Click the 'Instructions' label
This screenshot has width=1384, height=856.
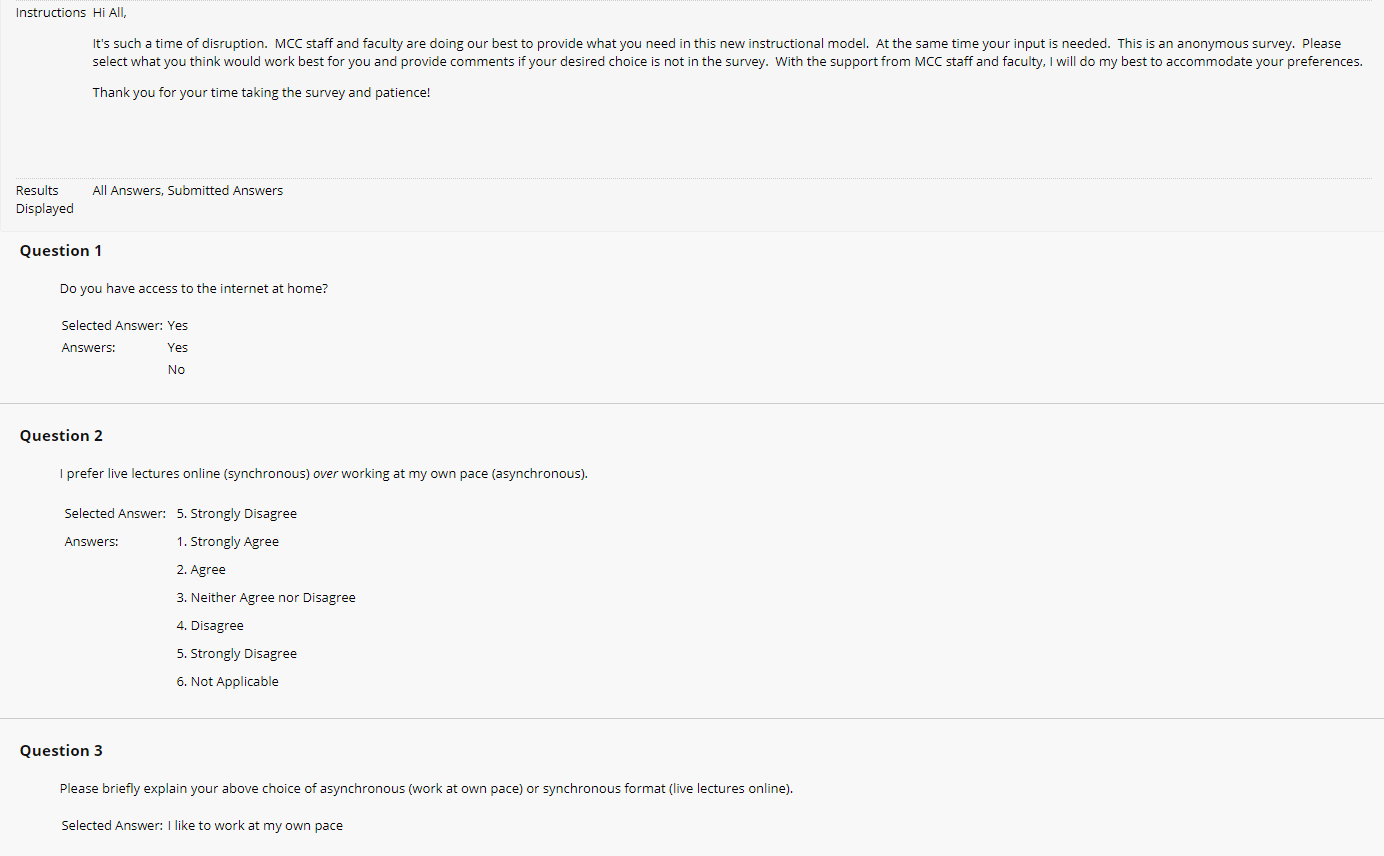coord(51,13)
